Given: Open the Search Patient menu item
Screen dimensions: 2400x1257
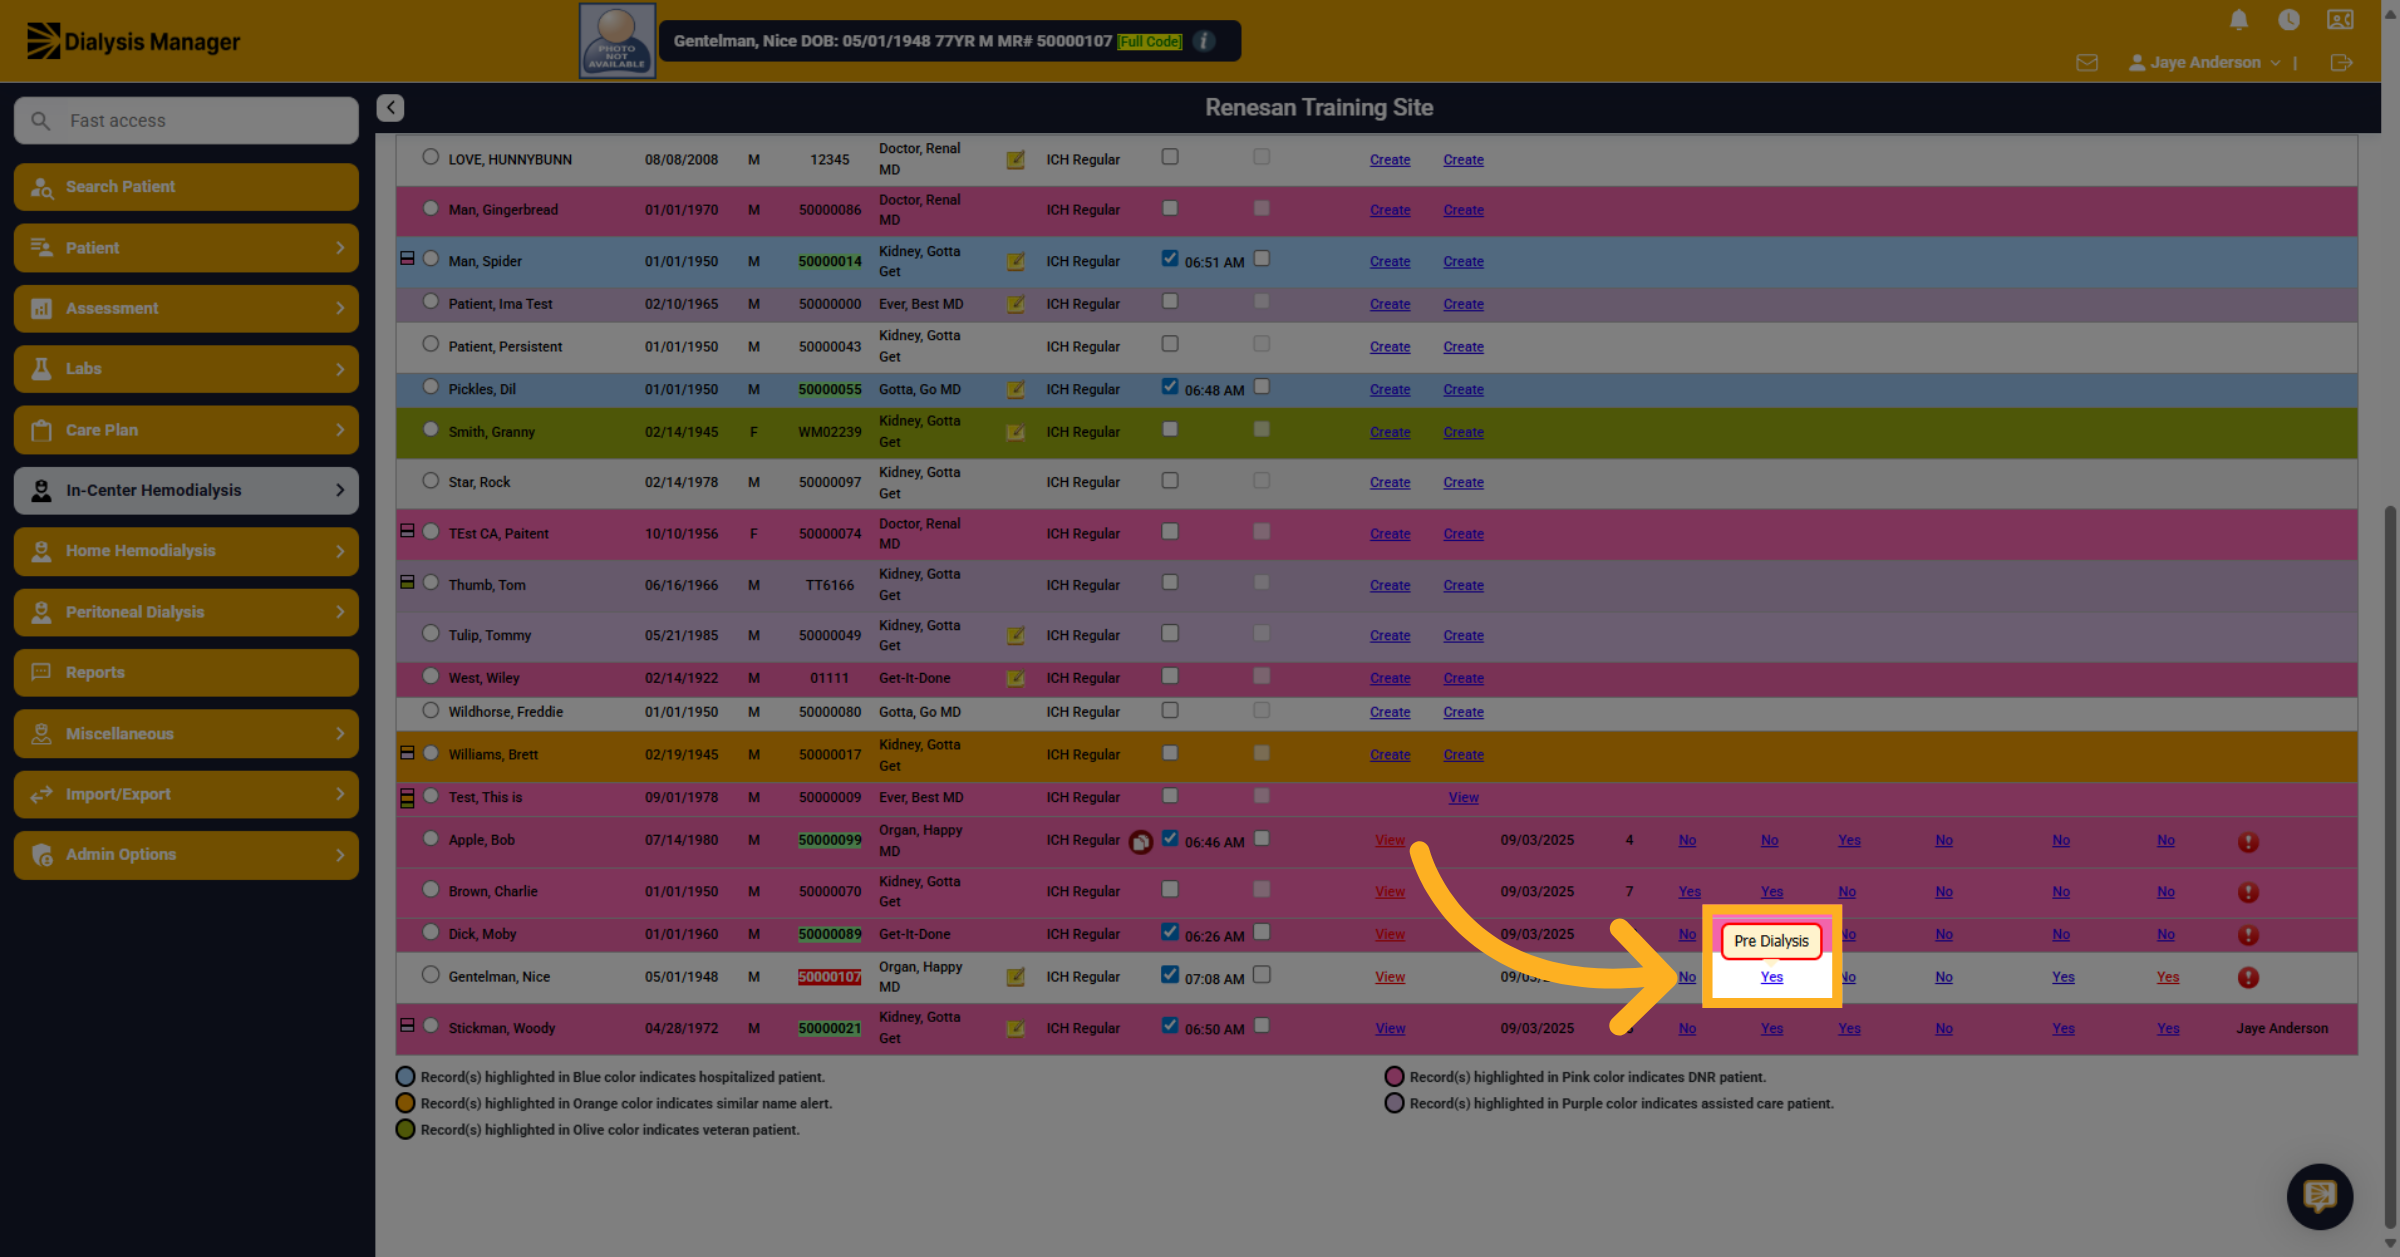Looking at the screenshot, I should coord(186,187).
